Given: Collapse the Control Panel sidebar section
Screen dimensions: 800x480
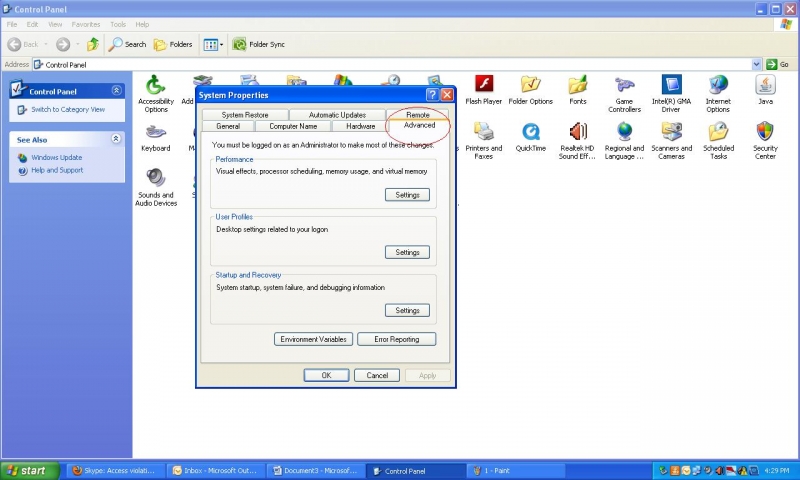Looking at the screenshot, I should click(x=116, y=91).
